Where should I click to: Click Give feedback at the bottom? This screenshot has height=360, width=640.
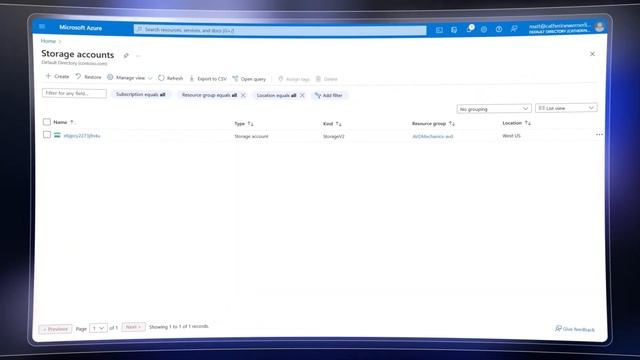pos(575,329)
